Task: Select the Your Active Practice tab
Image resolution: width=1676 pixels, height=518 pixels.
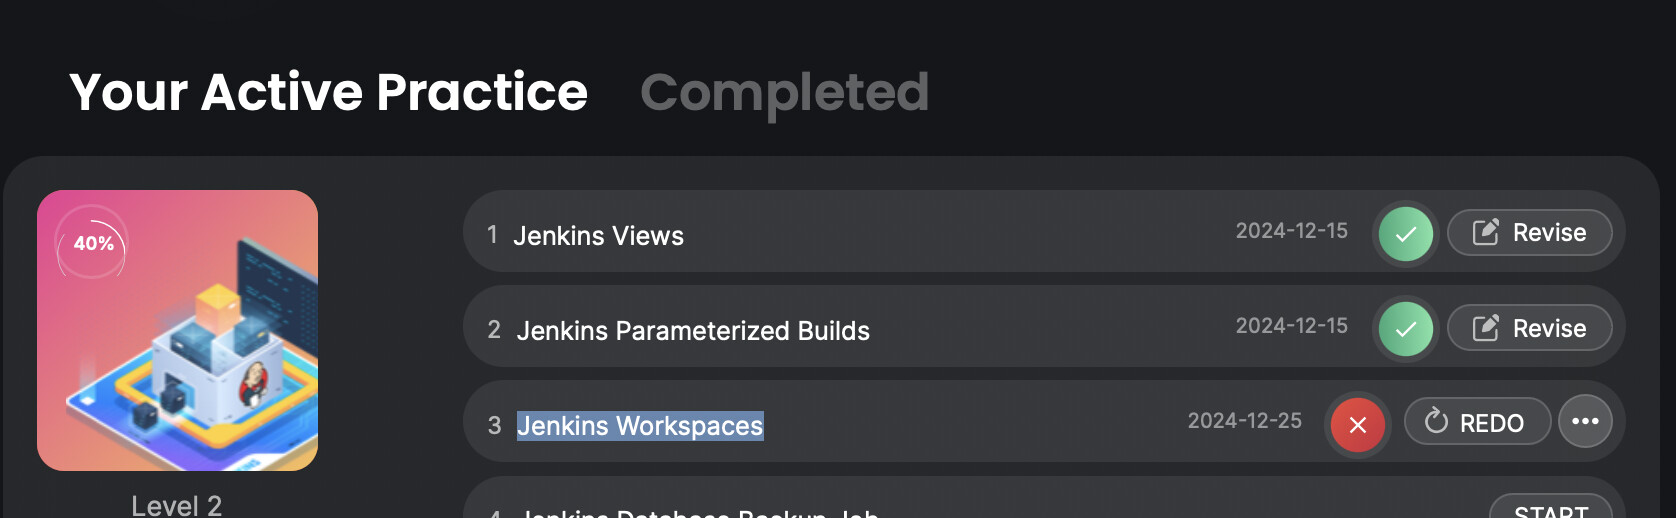Action: [328, 92]
